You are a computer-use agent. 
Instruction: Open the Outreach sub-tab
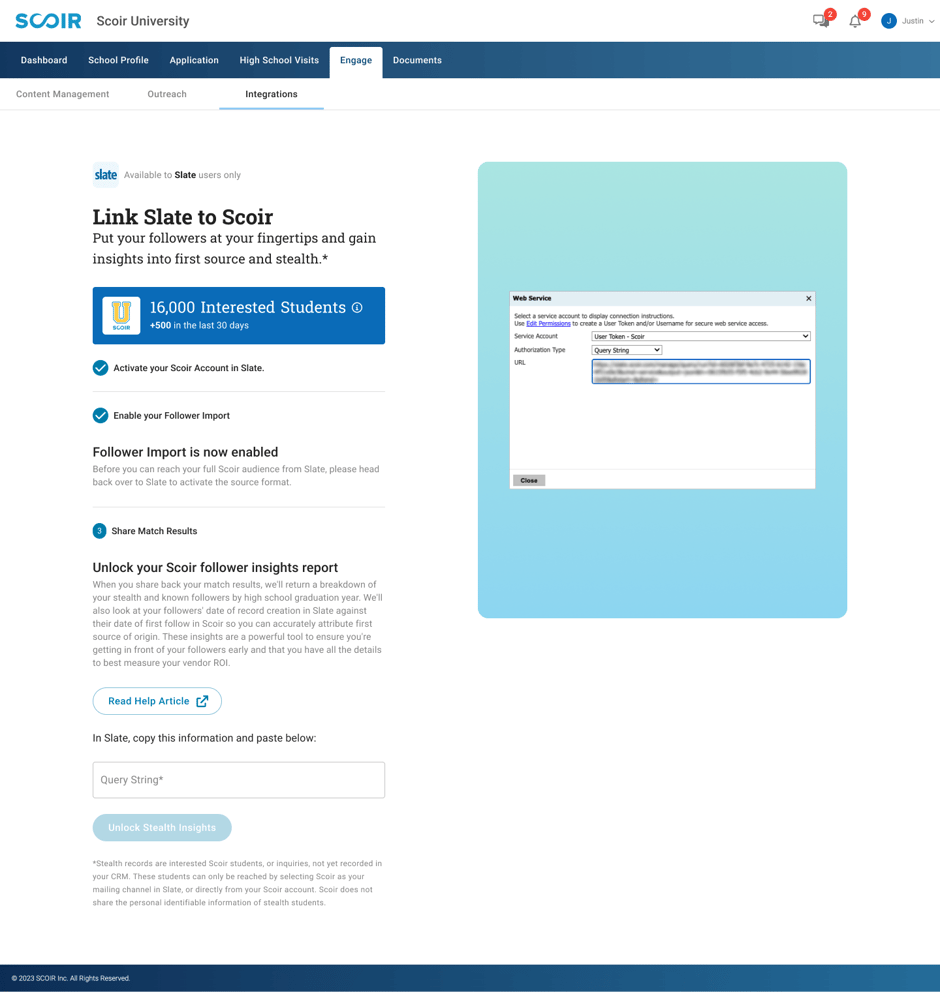pos(167,94)
